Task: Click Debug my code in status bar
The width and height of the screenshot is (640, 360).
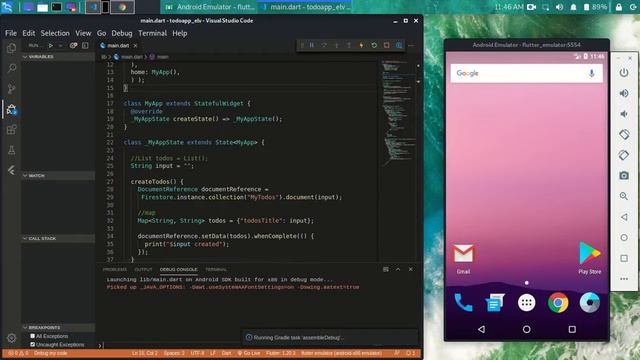Action: click(50, 353)
